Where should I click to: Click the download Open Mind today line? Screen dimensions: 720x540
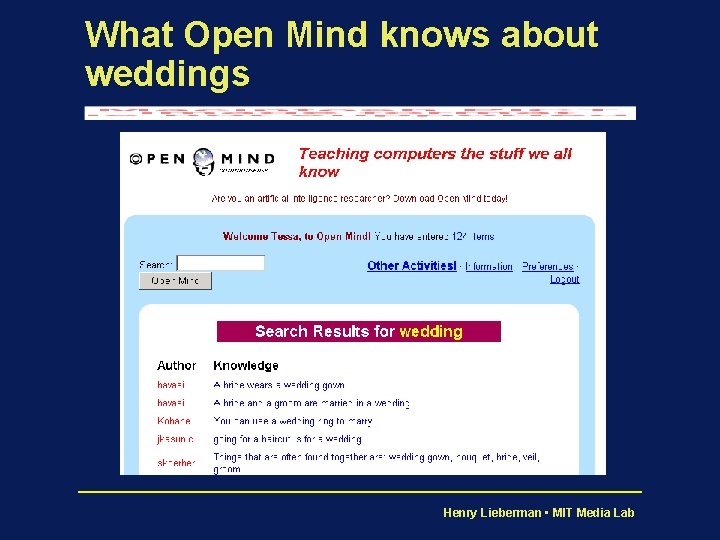(x=360, y=198)
